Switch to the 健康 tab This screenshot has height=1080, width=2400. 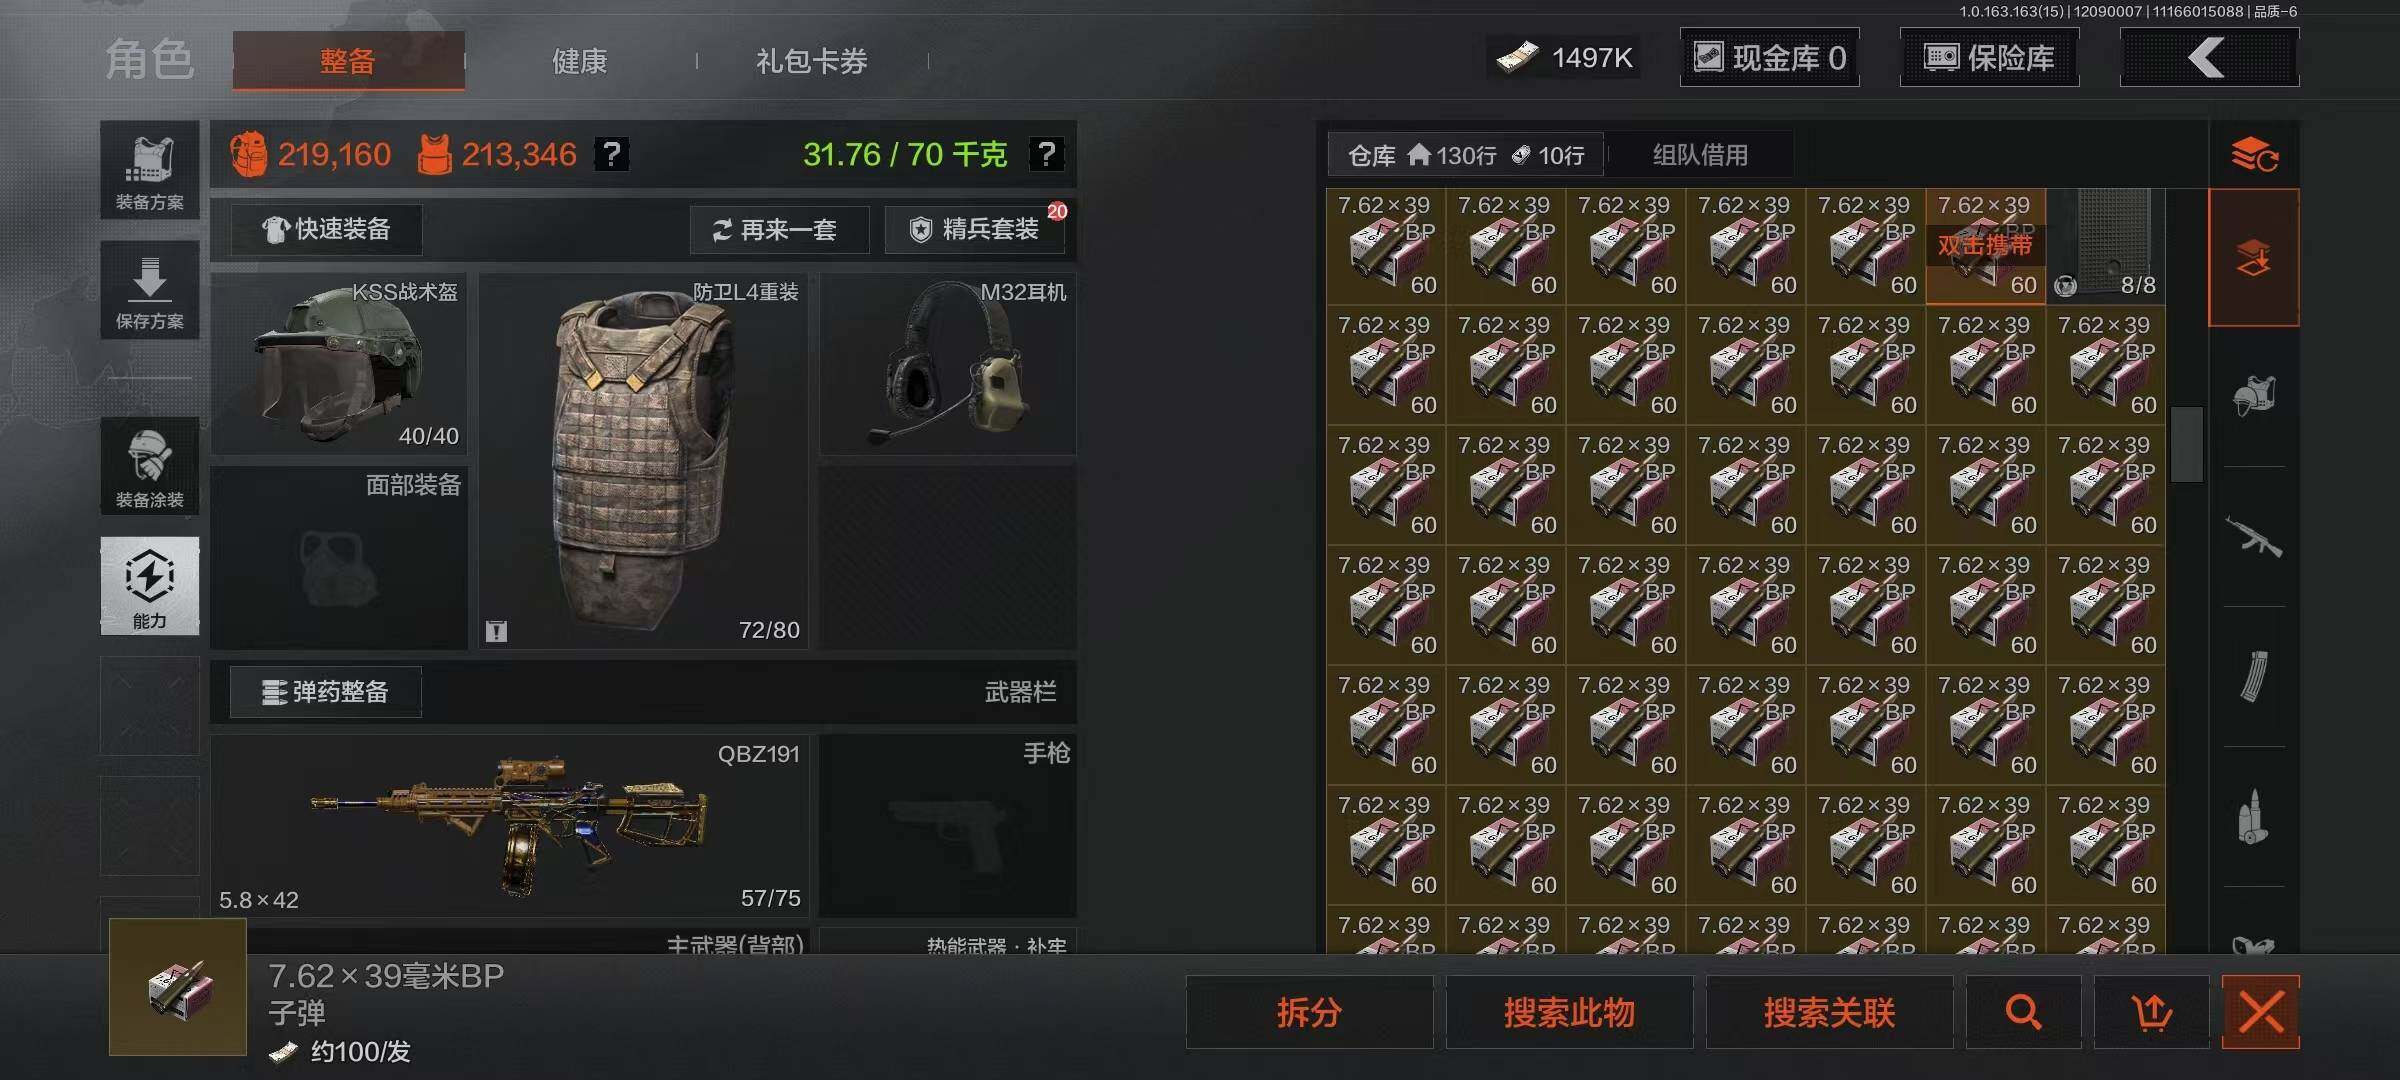click(580, 61)
